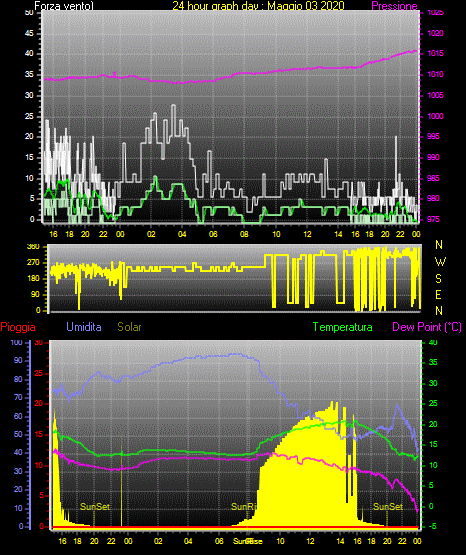
Task: Click the pressure axis value '1000'
Action: point(435,116)
